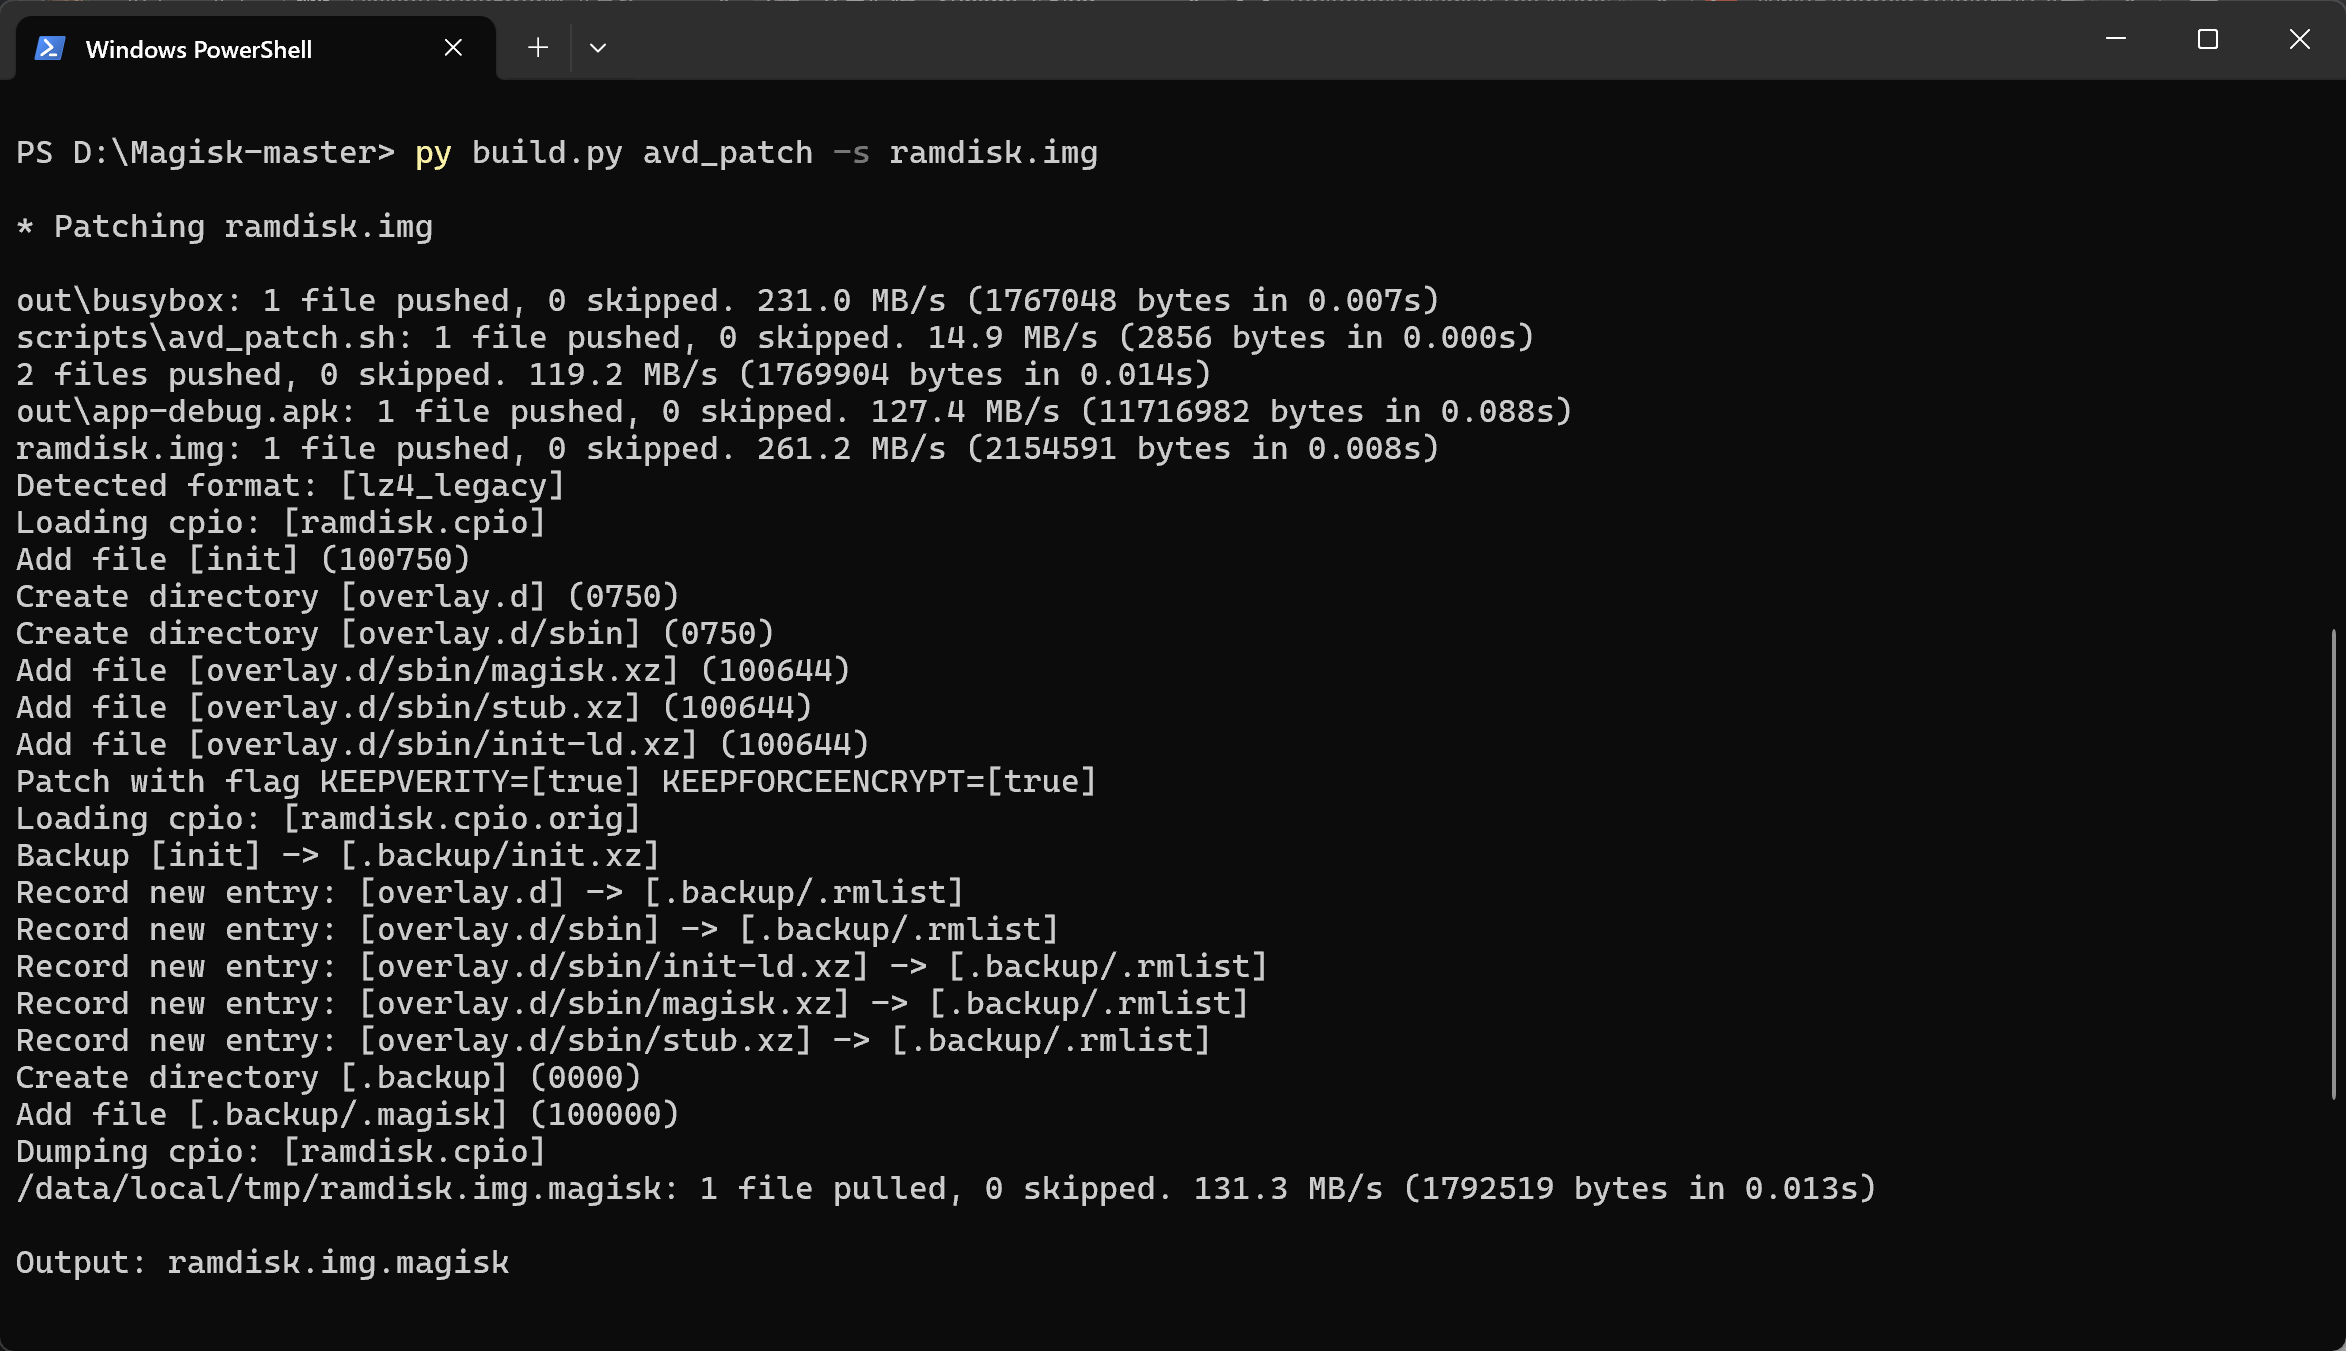
Task: Click the 'Output: ramdisk.img.magisk' line
Action: click(x=263, y=1263)
